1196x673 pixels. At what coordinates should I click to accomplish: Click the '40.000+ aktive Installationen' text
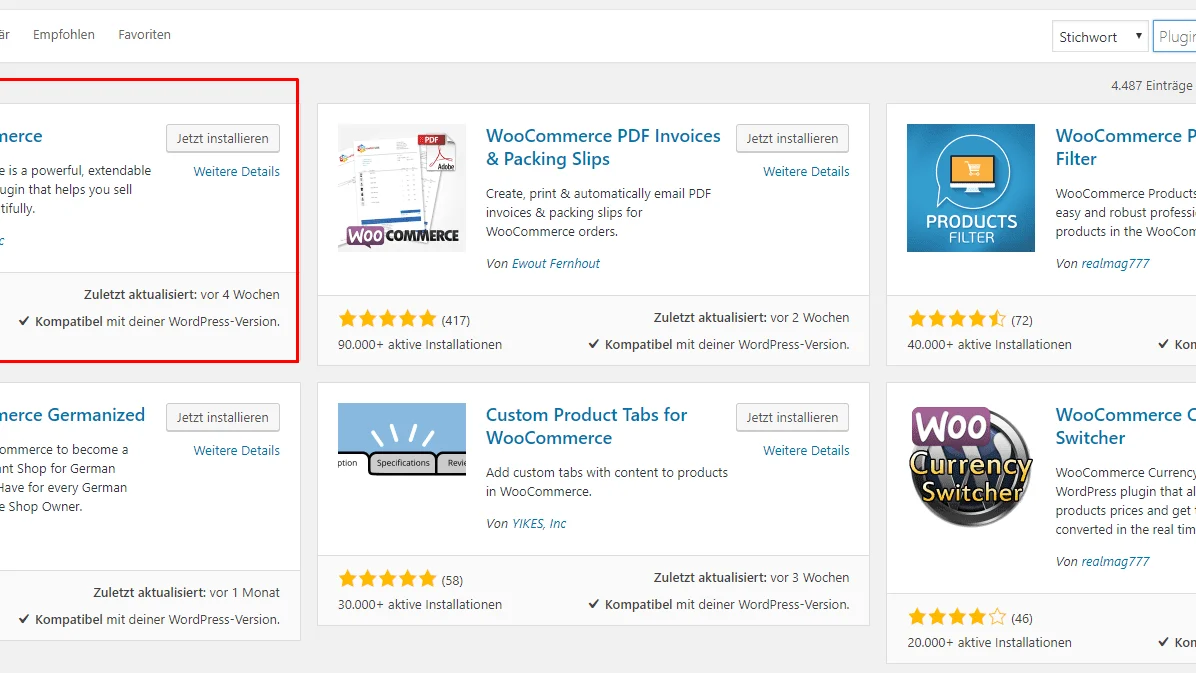tap(989, 345)
